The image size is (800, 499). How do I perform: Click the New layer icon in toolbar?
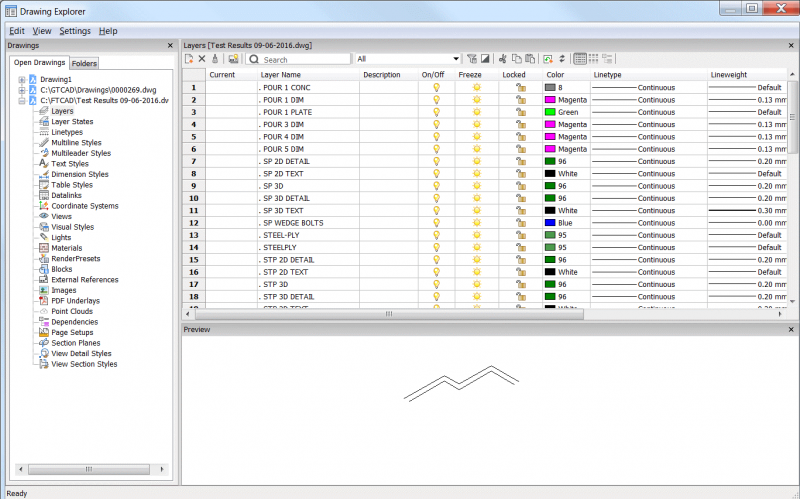(189, 59)
